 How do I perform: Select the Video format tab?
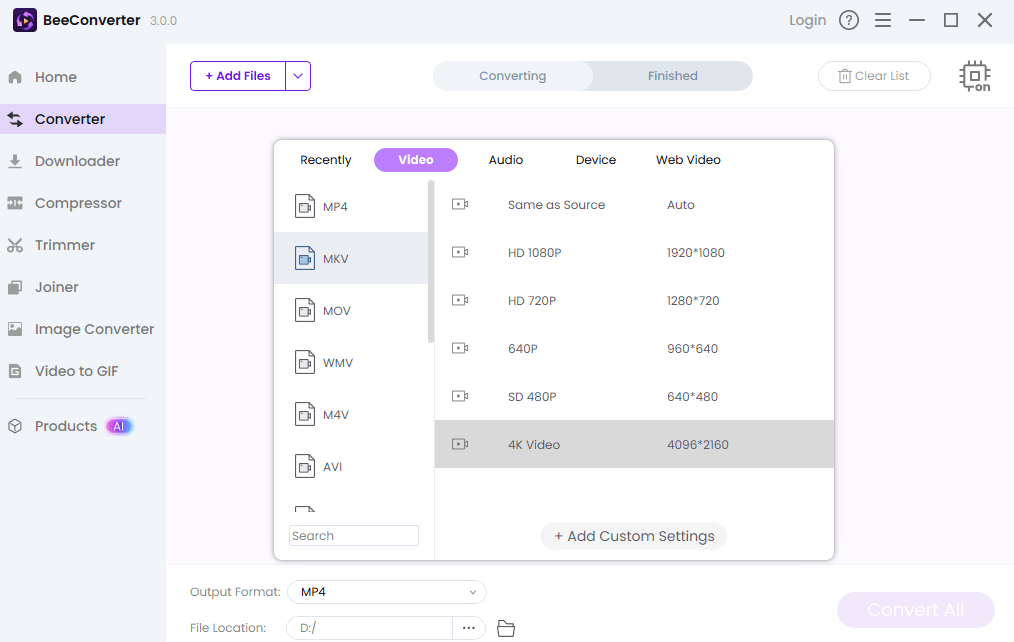click(x=416, y=160)
